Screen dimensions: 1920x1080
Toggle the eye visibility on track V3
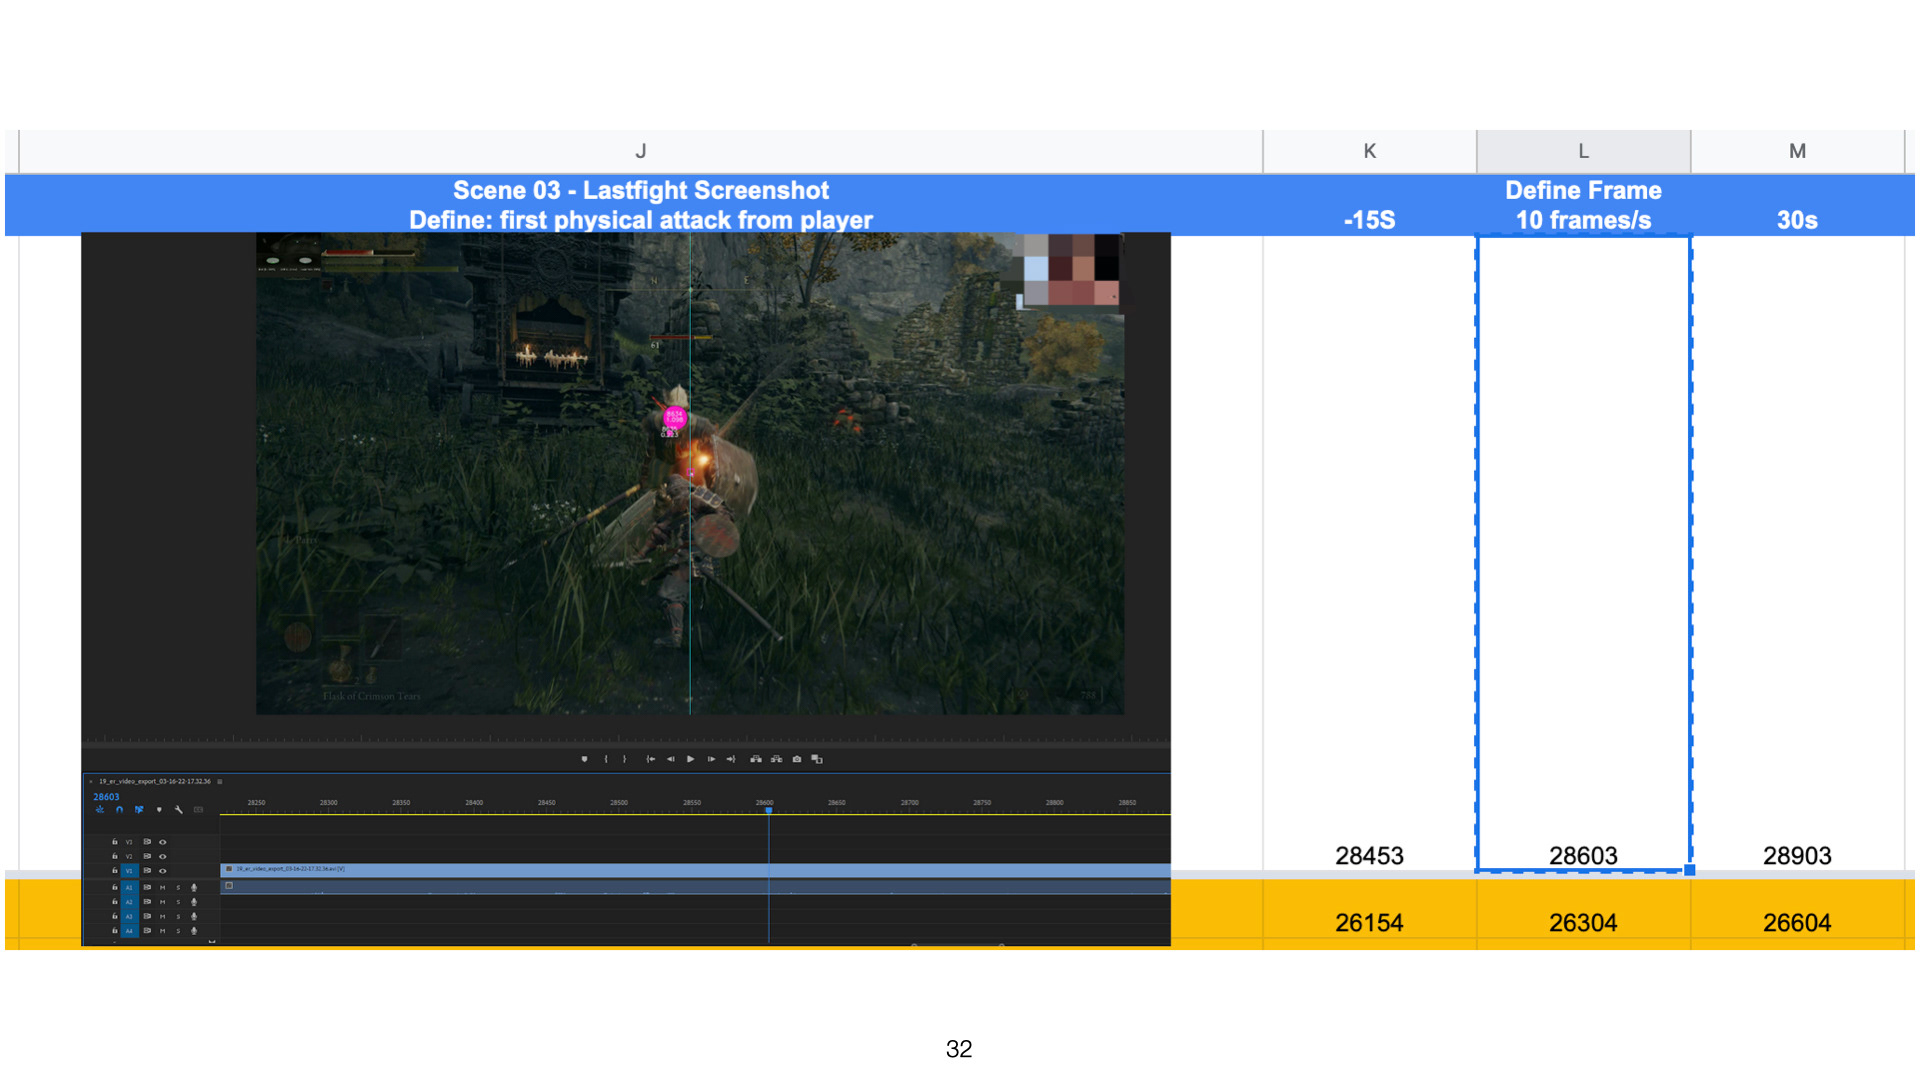pyautogui.click(x=163, y=842)
